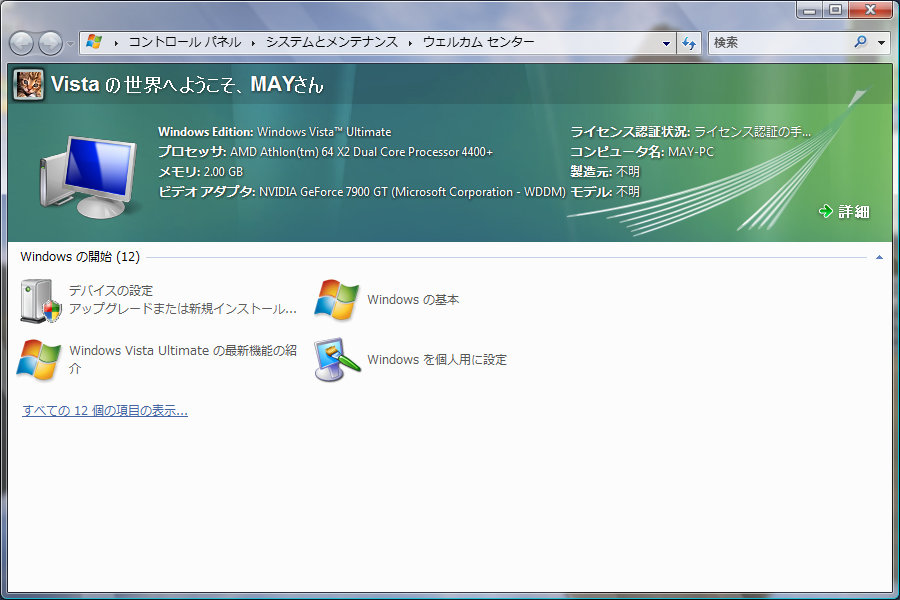Select システムとメンテナンス in the breadcrumb
Image resolution: width=900 pixels, height=600 pixels.
coord(331,42)
